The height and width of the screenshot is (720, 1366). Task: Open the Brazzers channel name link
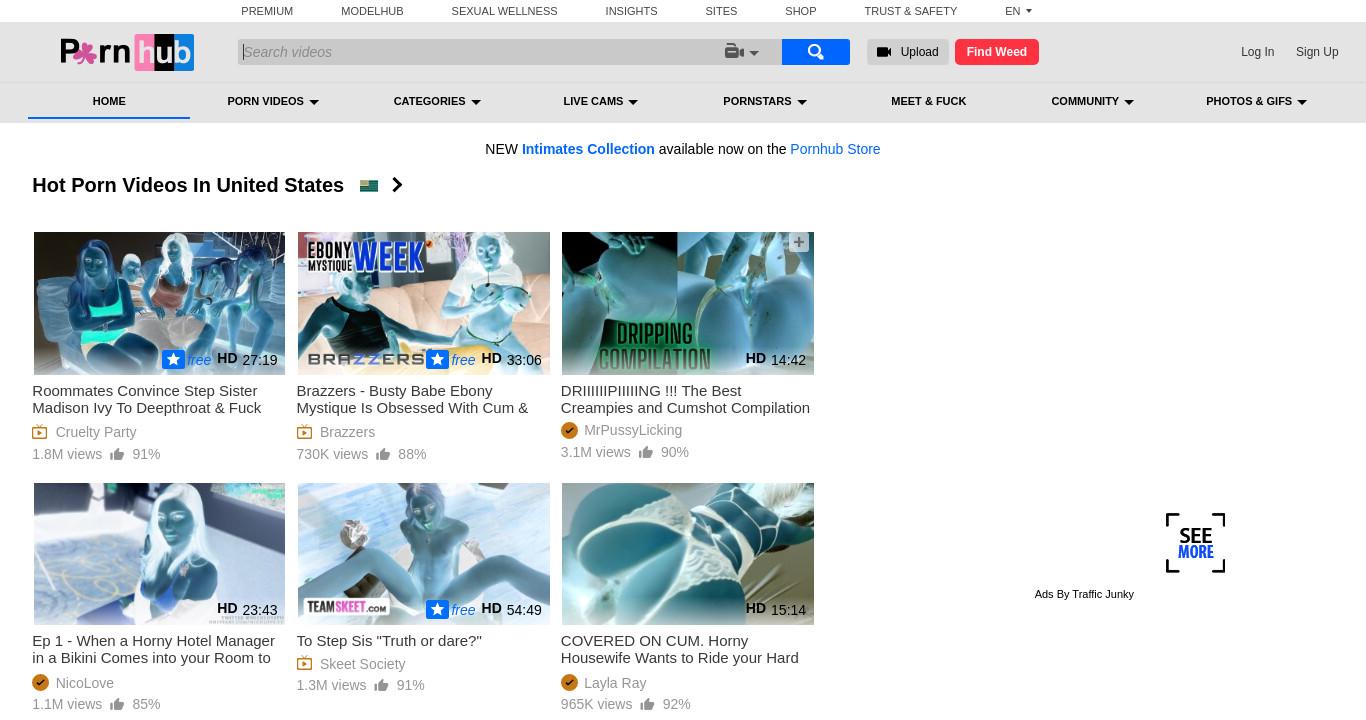point(347,432)
